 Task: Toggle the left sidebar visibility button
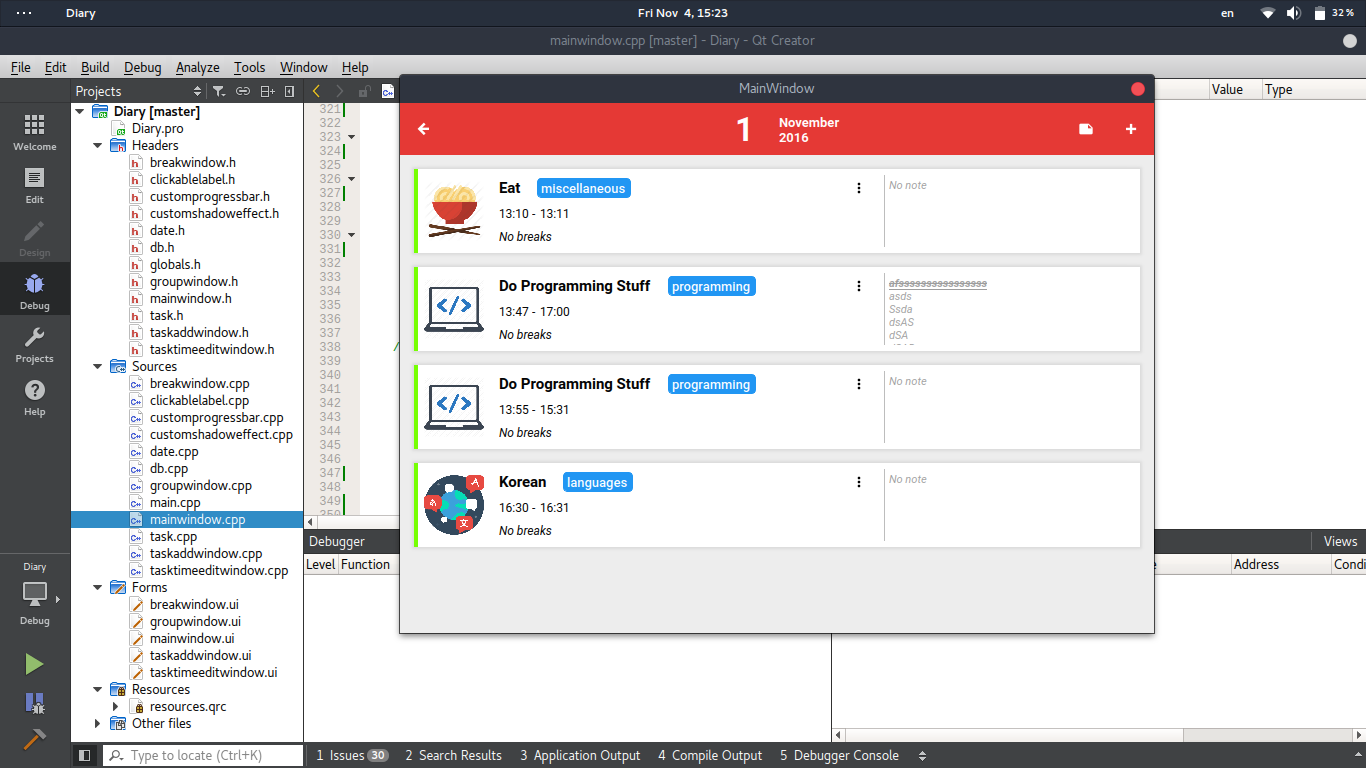pyautogui.click(x=85, y=756)
